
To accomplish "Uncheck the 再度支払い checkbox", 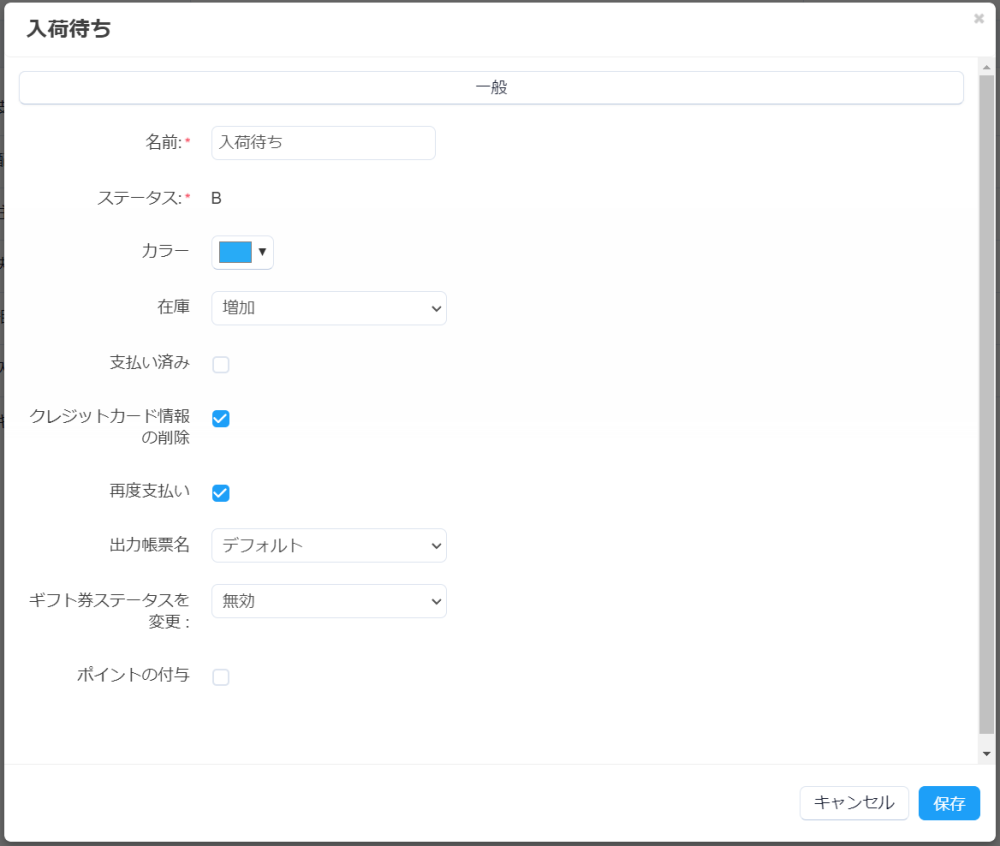I will click(x=221, y=493).
